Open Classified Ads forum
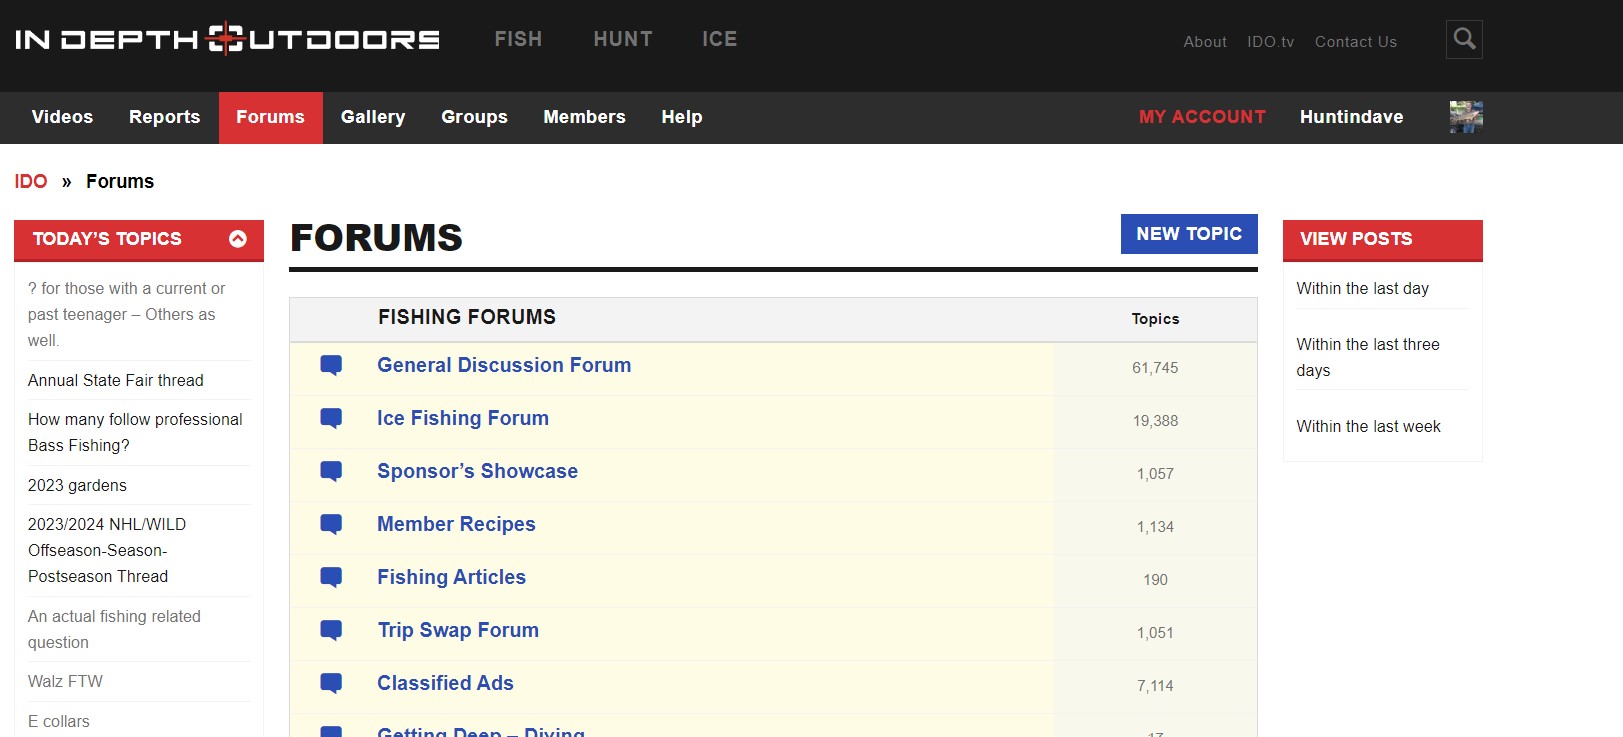 [x=445, y=683]
